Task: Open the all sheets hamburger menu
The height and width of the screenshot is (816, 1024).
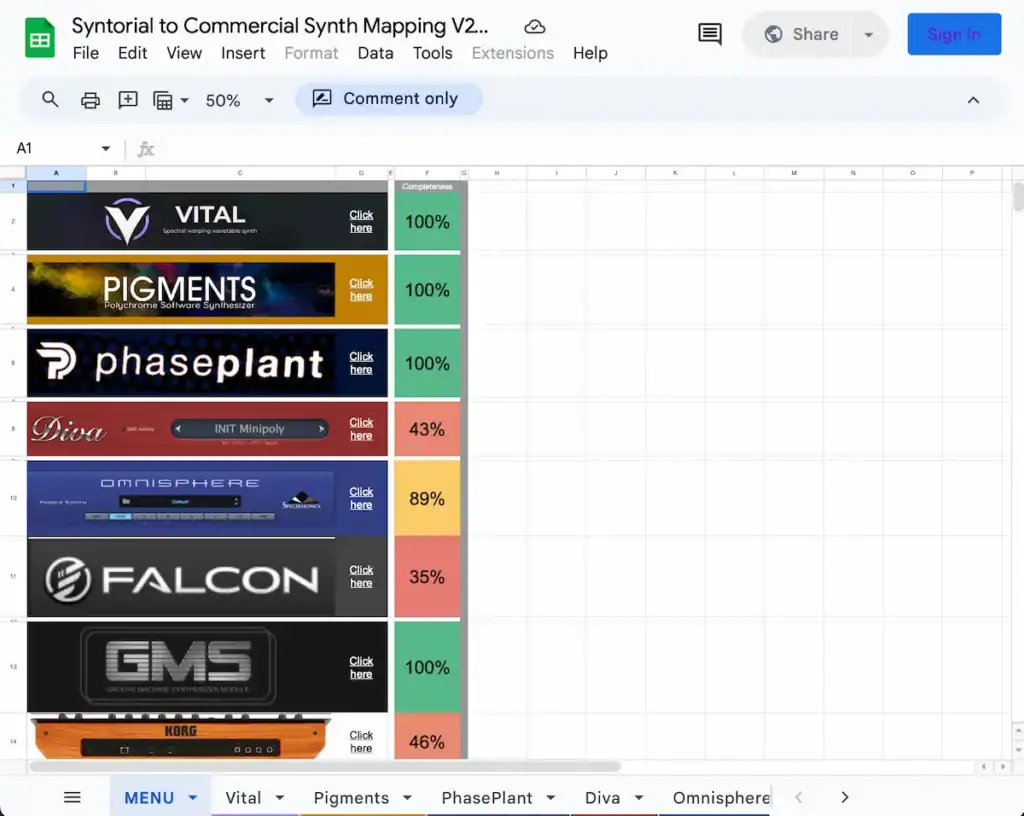Action: [72, 797]
